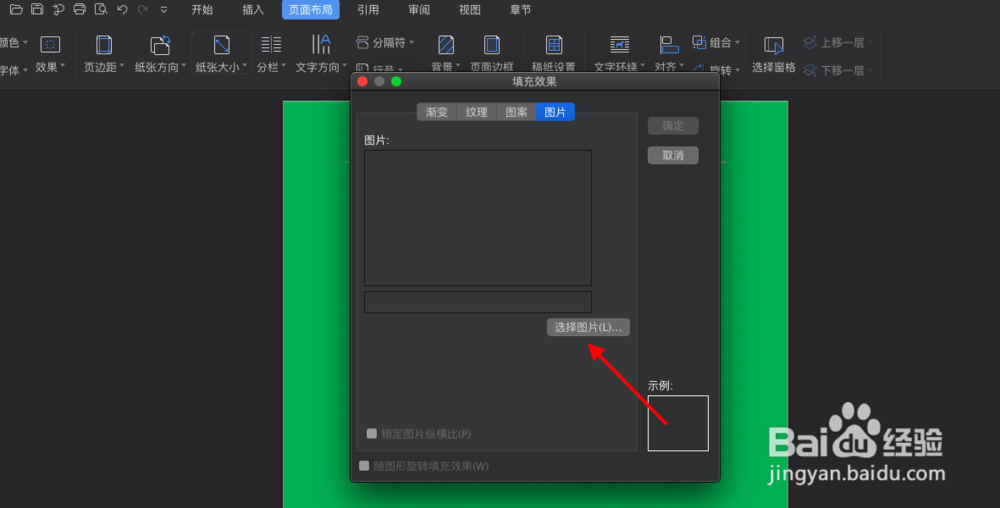This screenshot has width=1000, height=508.
Task: Expand the quick access toolbar chevron
Action: [164, 10]
